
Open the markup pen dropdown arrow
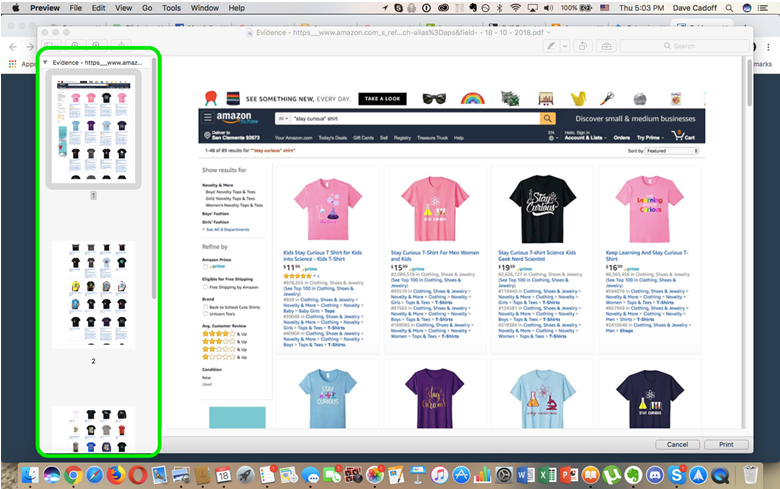coord(565,46)
